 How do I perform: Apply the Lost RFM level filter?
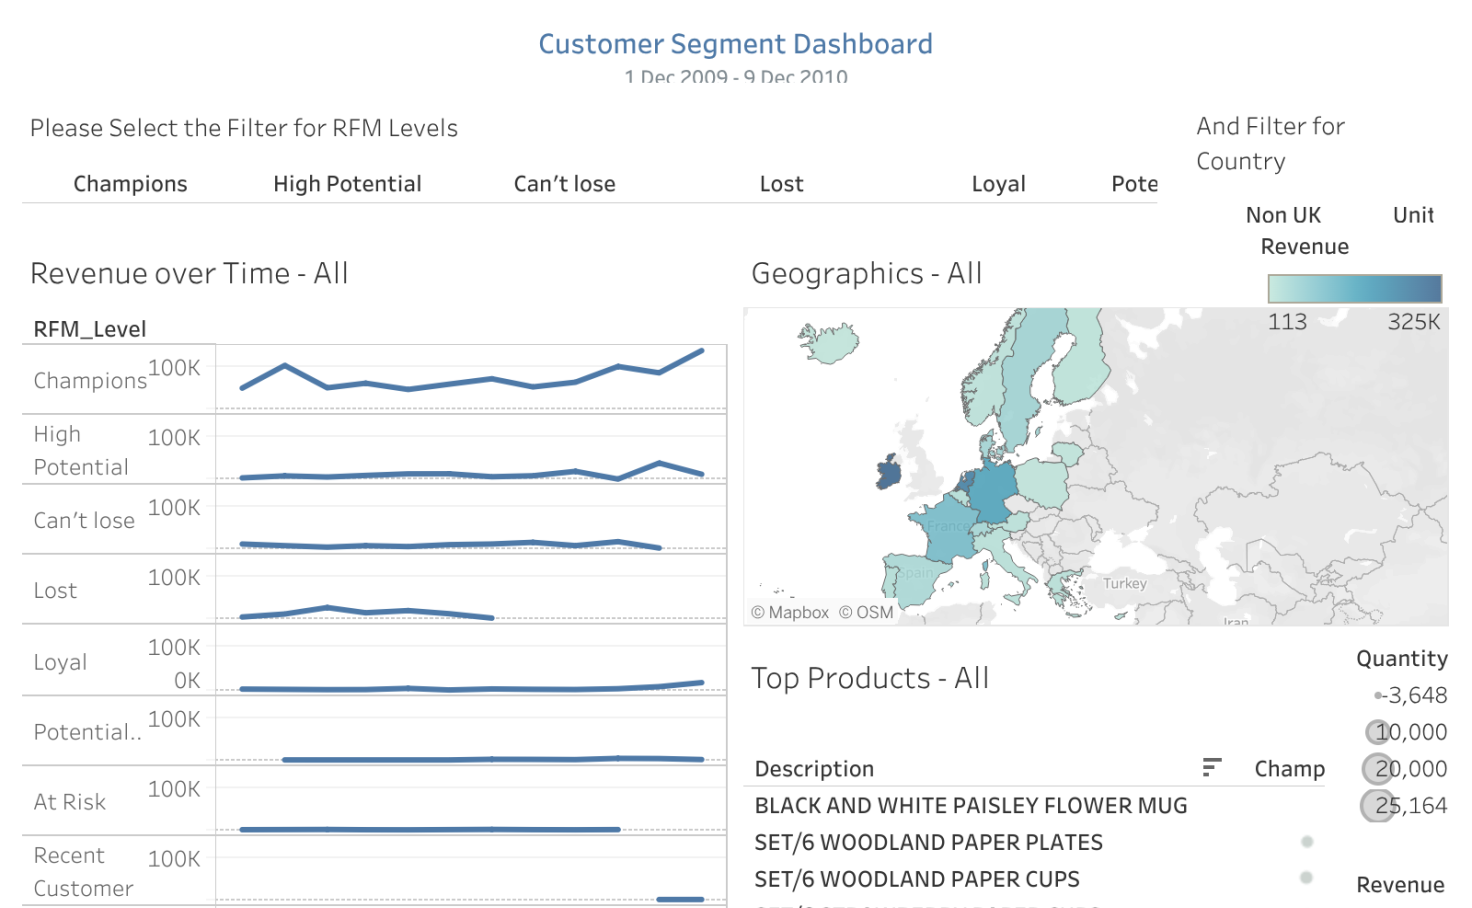pyautogui.click(x=781, y=183)
